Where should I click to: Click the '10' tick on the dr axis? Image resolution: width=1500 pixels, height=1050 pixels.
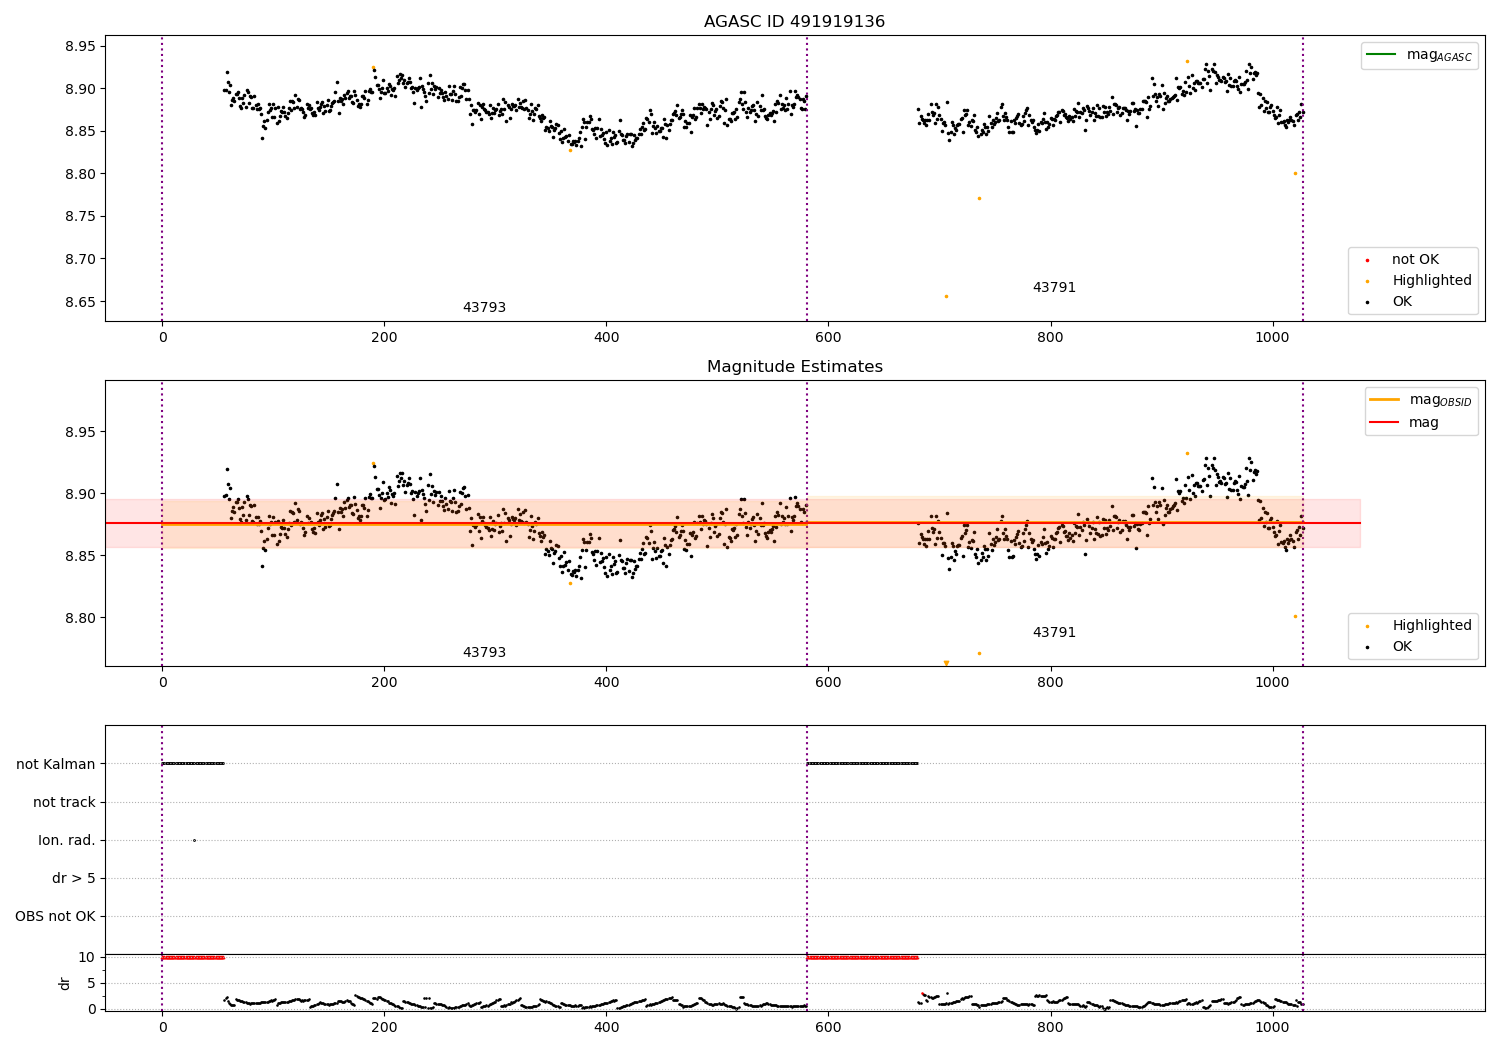87,957
